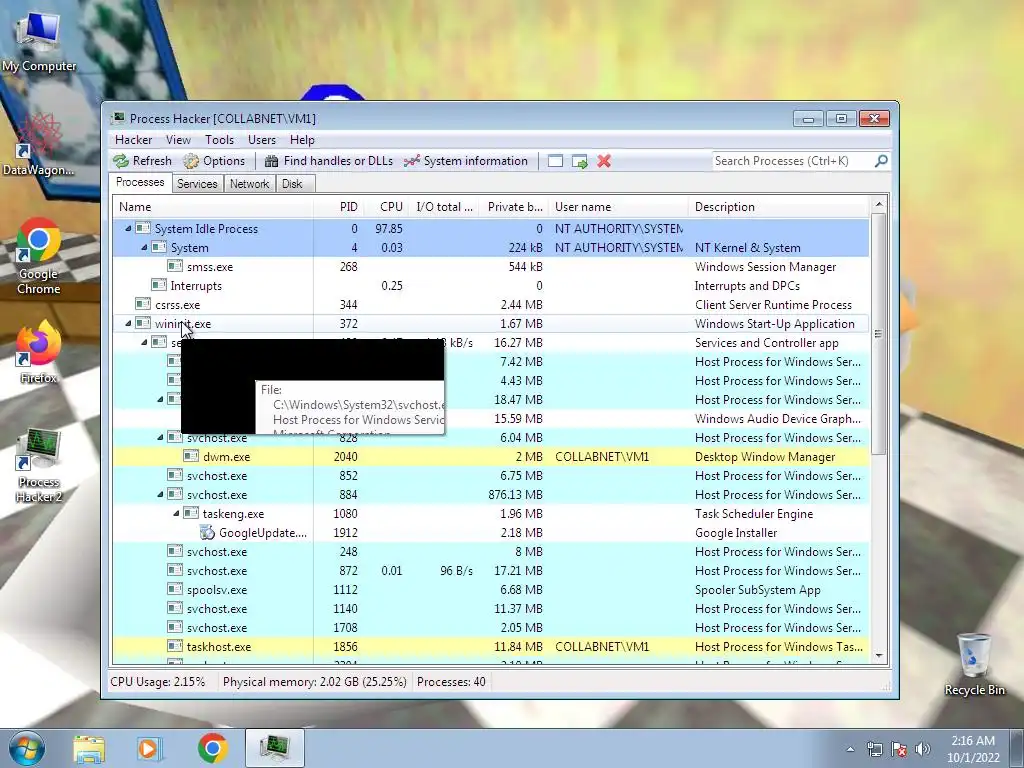Screen dimensions: 1024x768
Task: Open the Firefox desktop icon
Action: coord(39,351)
